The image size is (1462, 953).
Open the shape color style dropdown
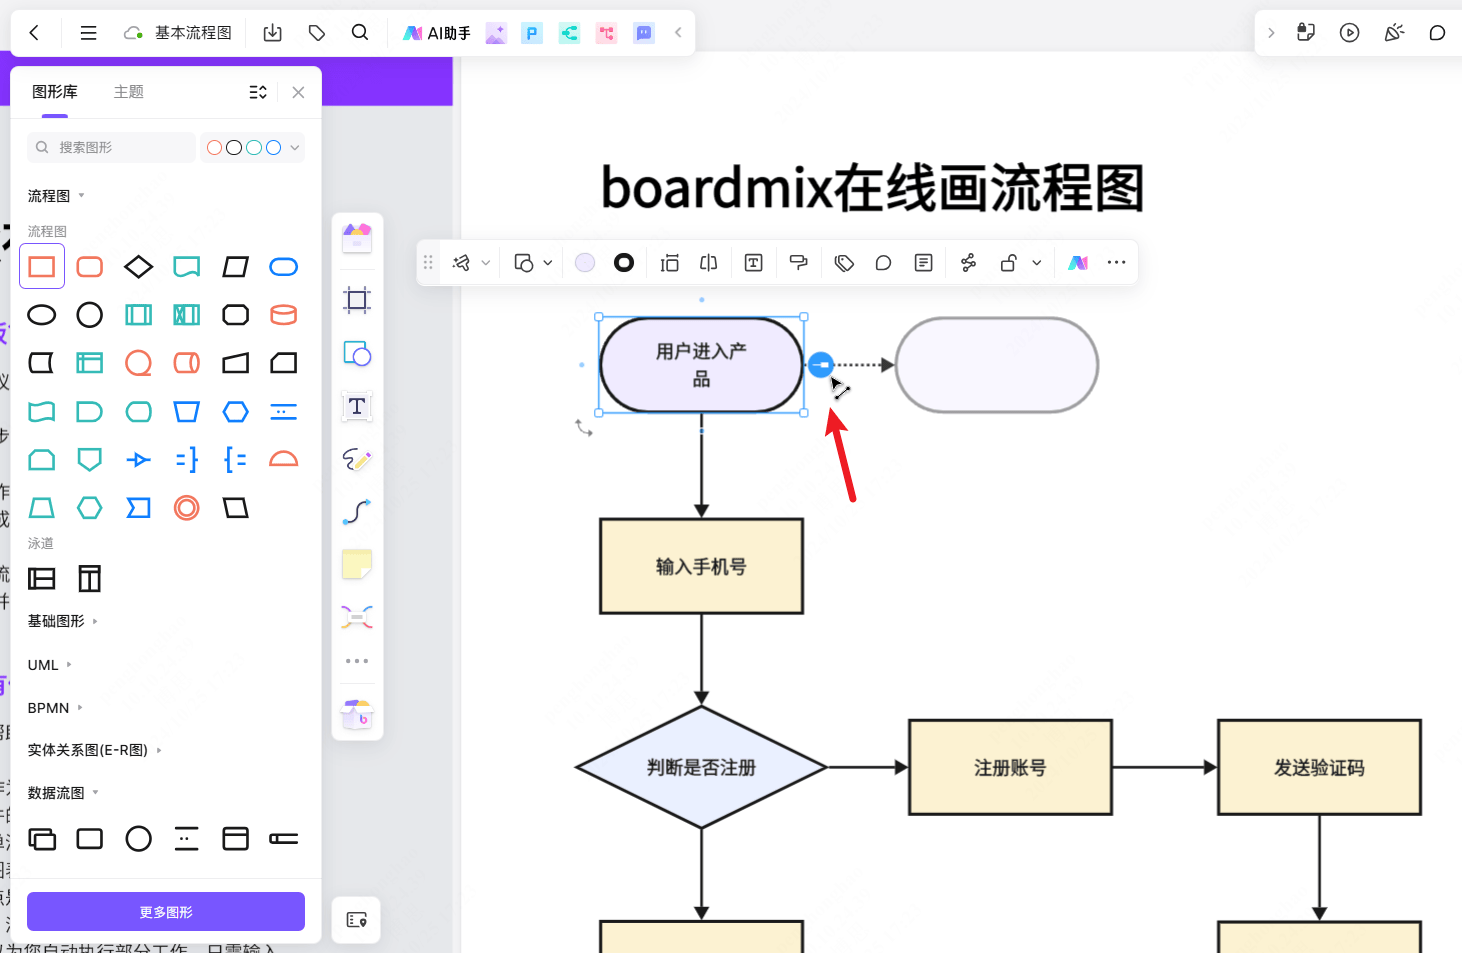(252, 147)
